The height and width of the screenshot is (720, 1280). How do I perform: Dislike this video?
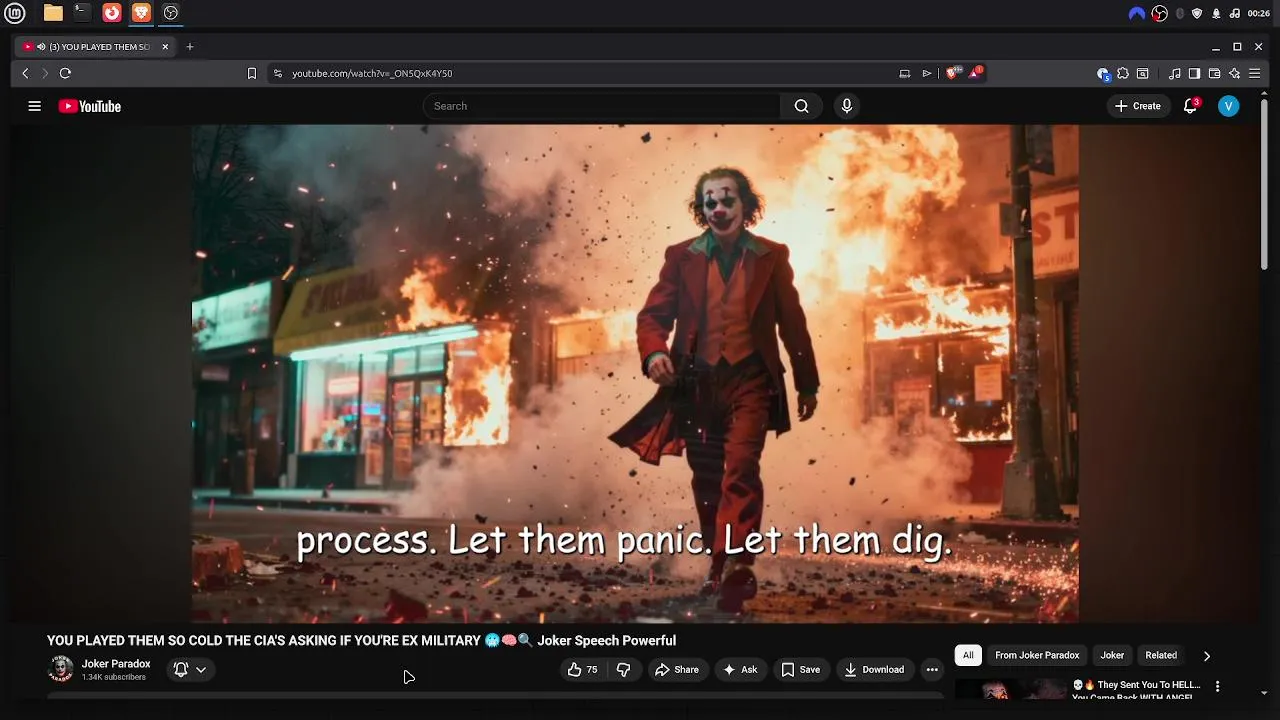tap(623, 670)
